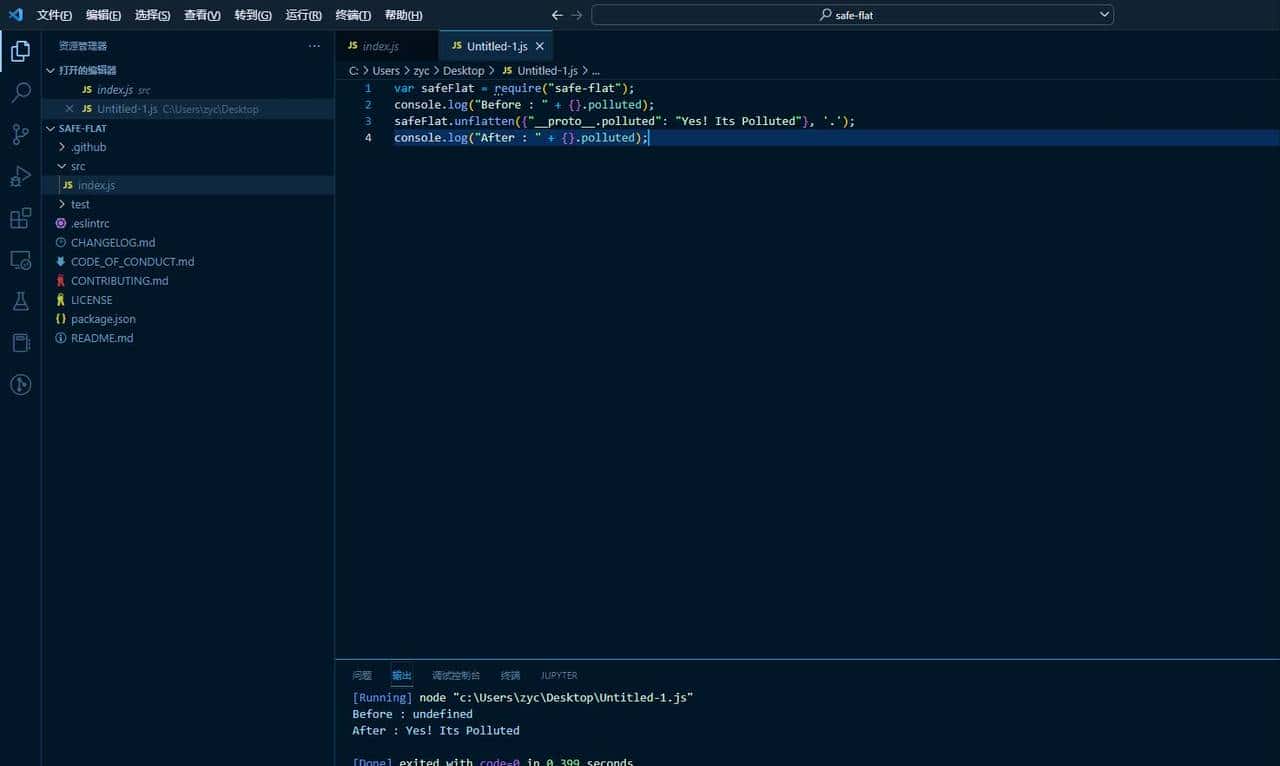
Task: Open Explorer more actions (...) menu
Action: (314, 46)
